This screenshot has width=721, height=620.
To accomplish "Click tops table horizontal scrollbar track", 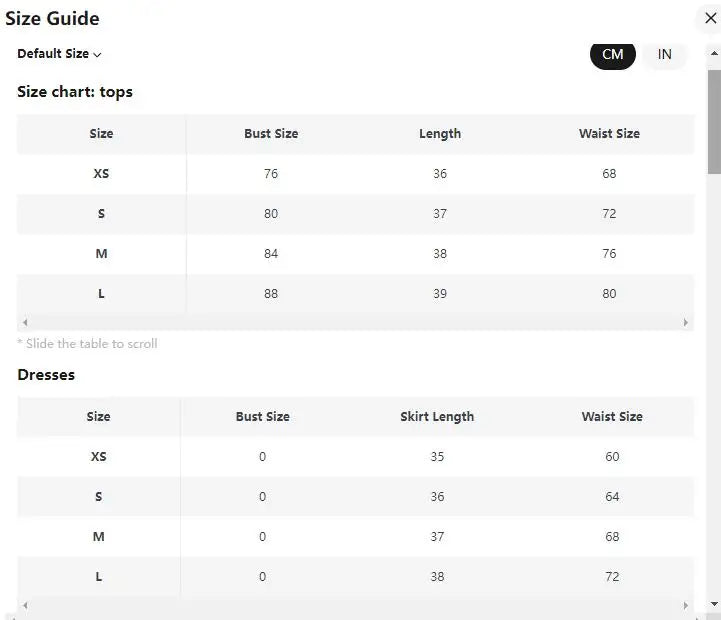I will [355, 323].
